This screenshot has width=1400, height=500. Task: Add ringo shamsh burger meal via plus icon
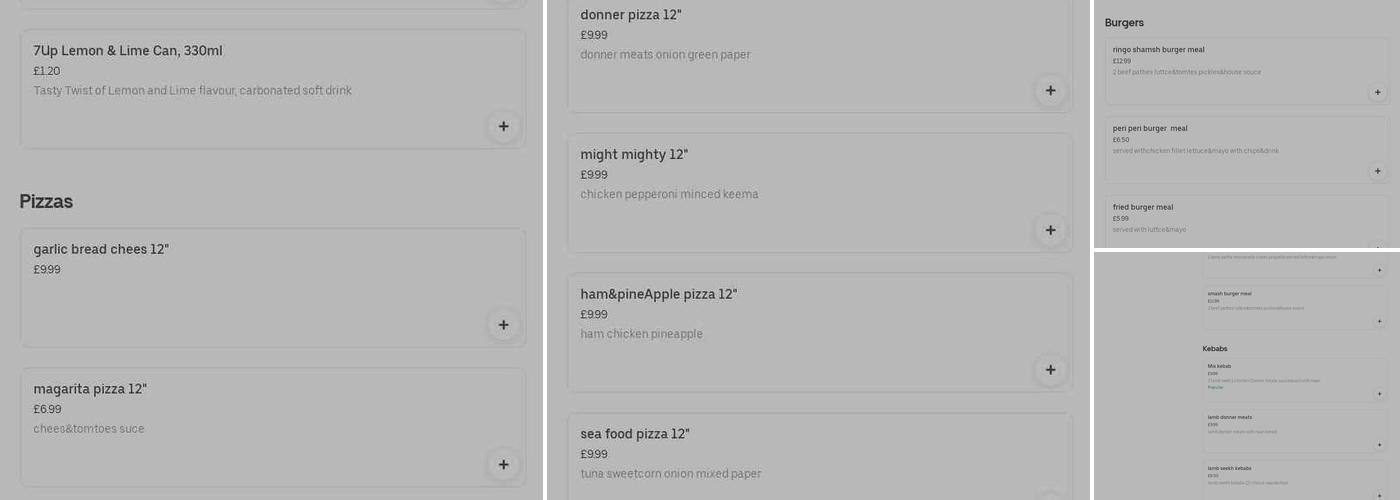tap(1377, 92)
